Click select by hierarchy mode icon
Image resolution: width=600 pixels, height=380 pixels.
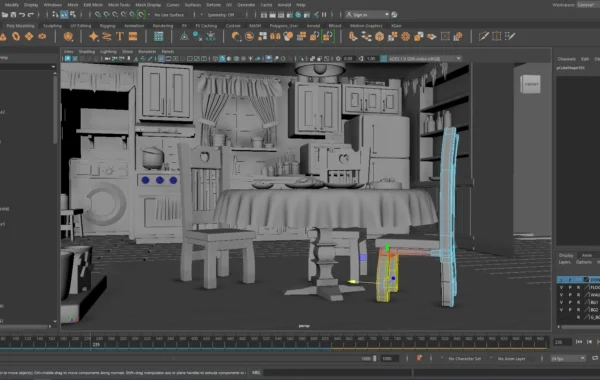55,15
